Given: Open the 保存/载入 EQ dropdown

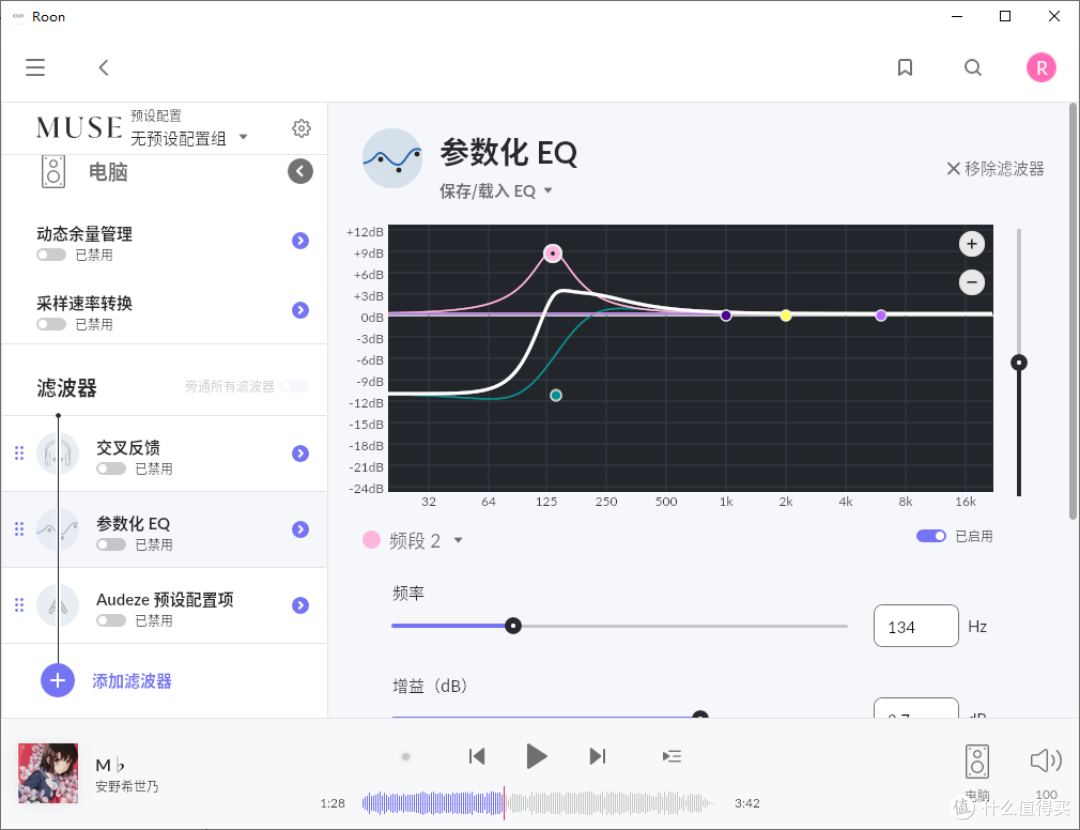Looking at the screenshot, I should click(x=497, y=190).
